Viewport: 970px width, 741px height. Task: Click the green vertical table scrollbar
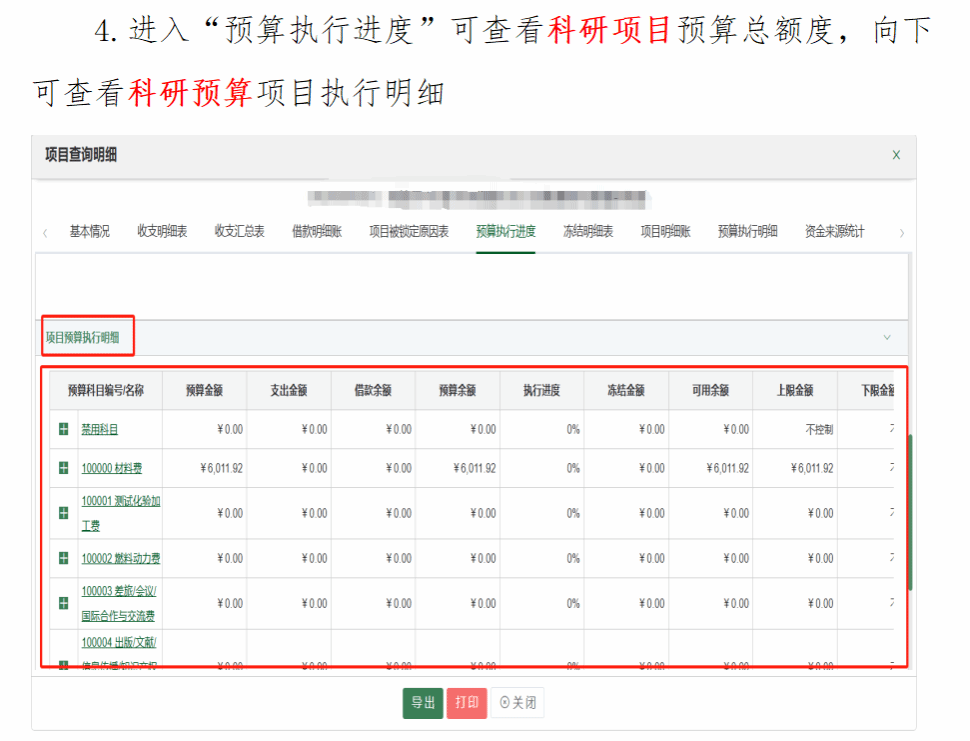910,512
